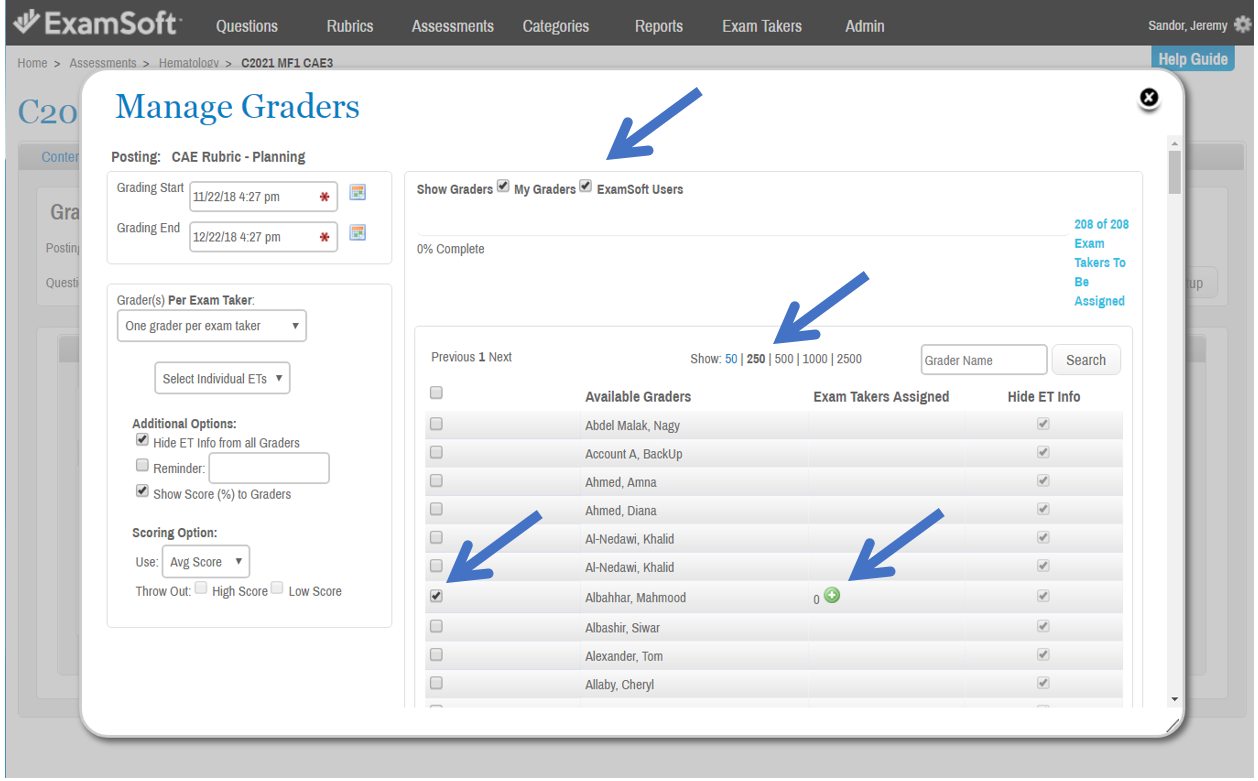Select checkbox for Ahmed, Amna
1258x781 pixels.
pos(436,481)
